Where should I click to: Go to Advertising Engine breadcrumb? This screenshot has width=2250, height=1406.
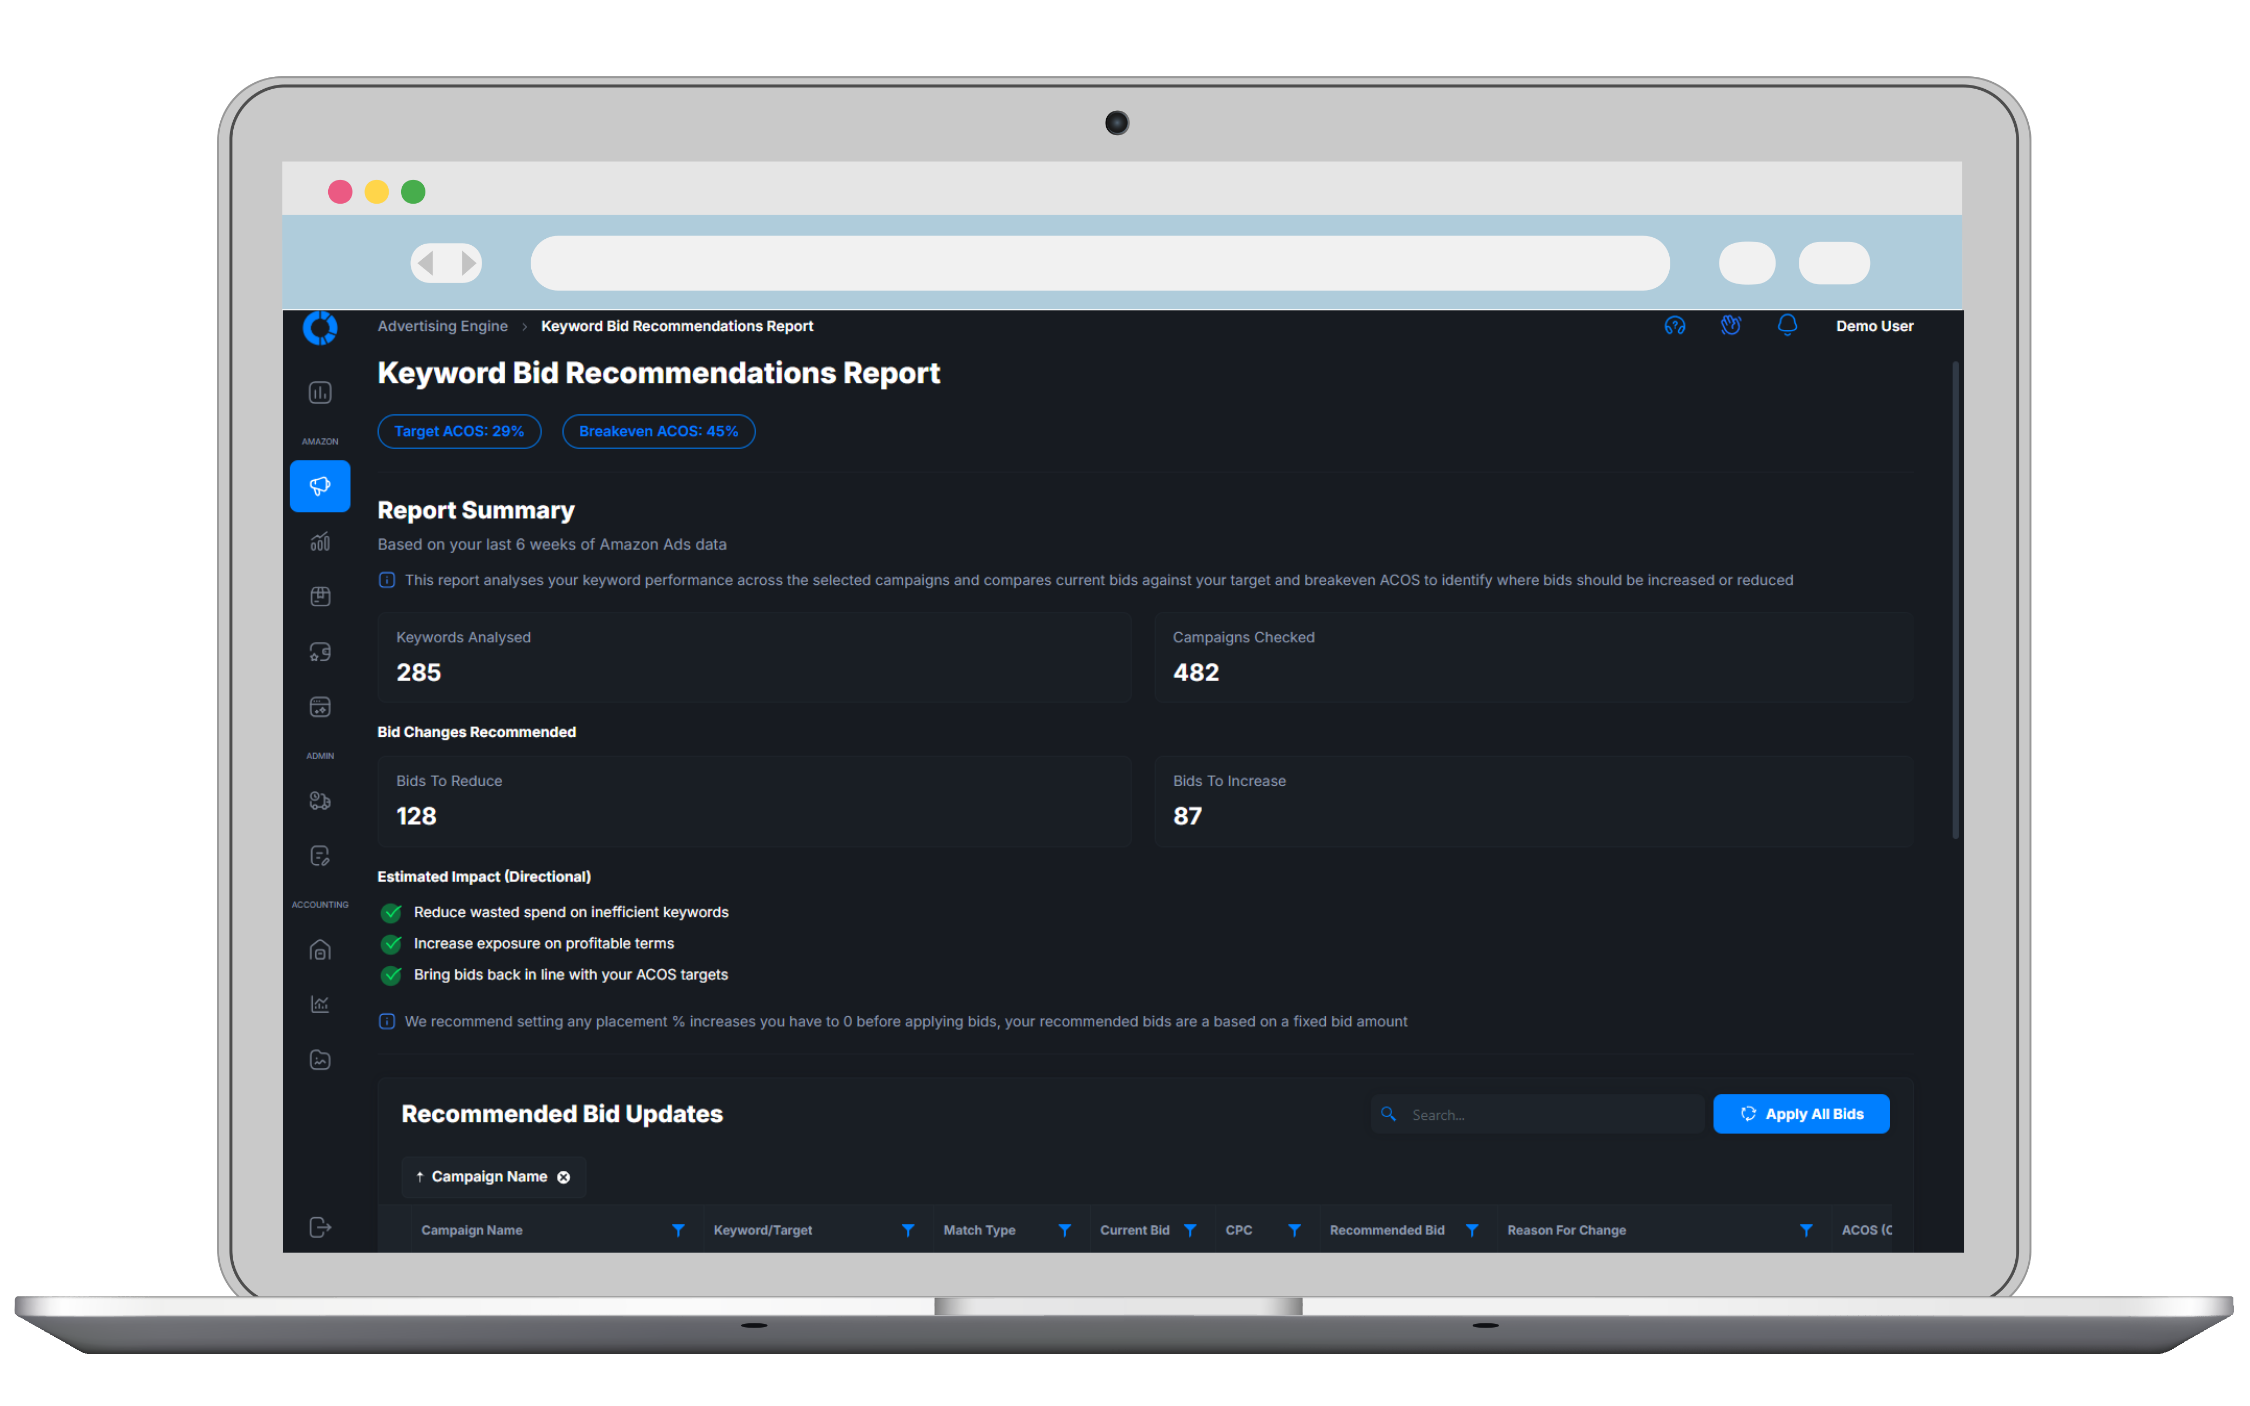(442, 326)
